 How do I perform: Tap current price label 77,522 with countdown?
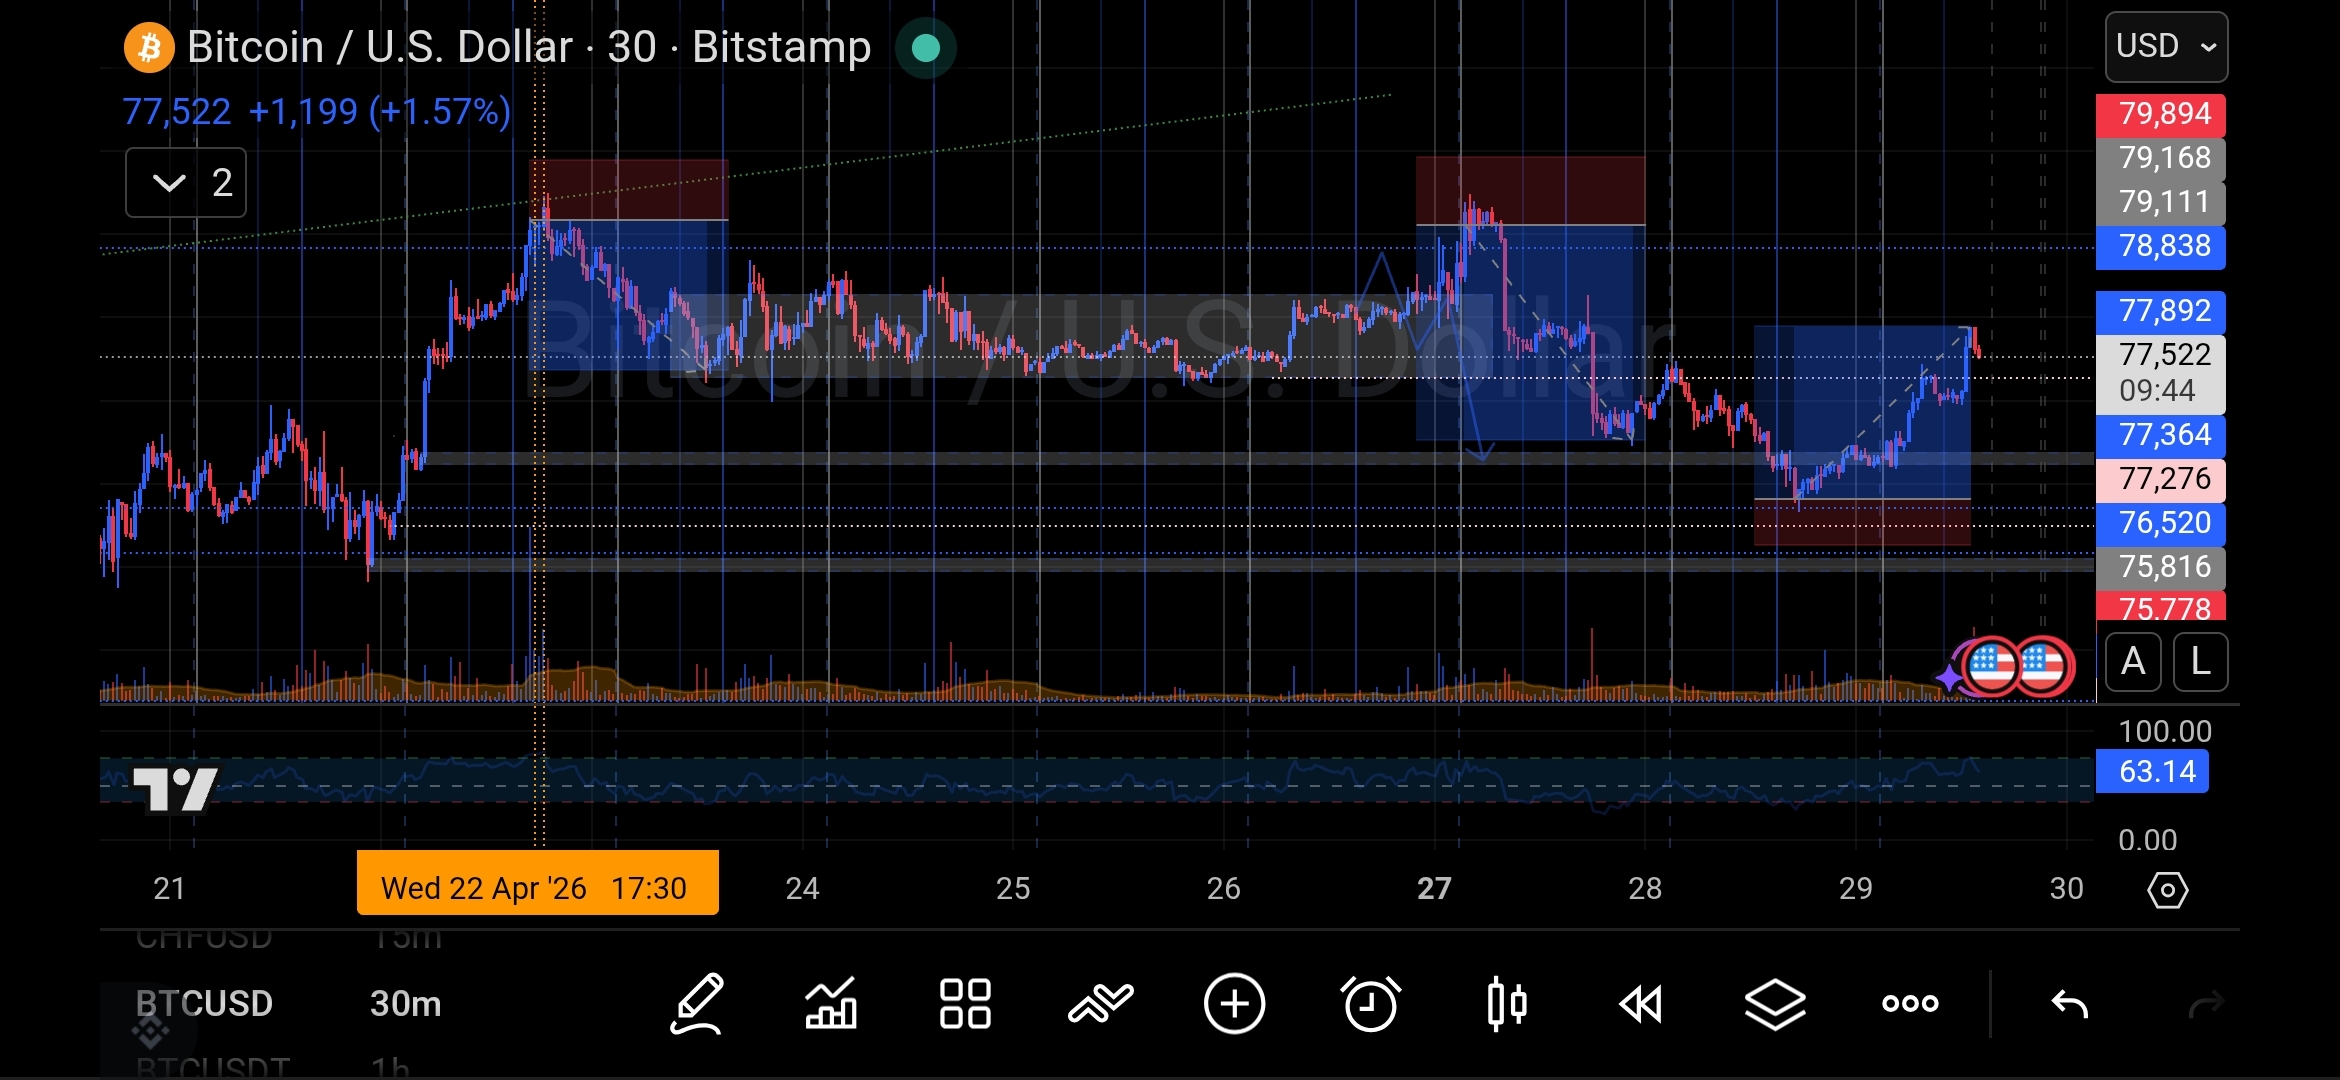(x=2161, y=373)
